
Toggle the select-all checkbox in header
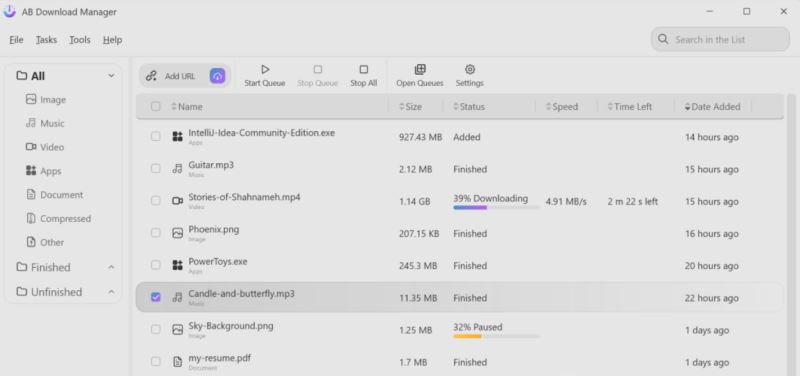click(x=156, y=107)
